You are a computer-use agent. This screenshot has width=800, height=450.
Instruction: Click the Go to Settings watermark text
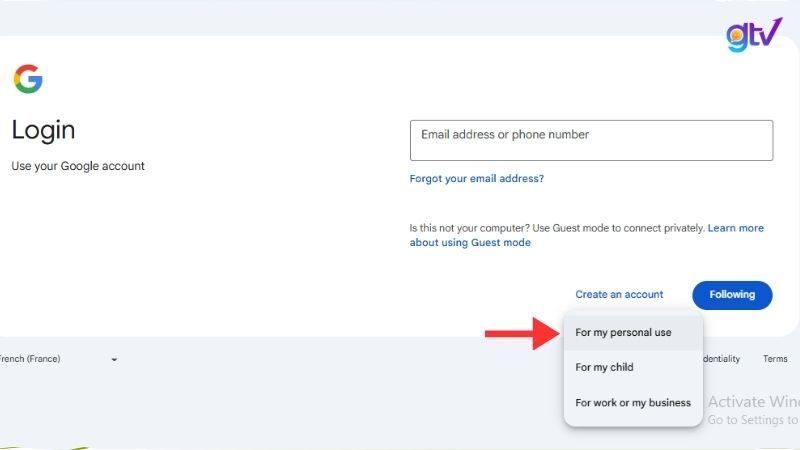pyautogui.click(x=752, y=421)
